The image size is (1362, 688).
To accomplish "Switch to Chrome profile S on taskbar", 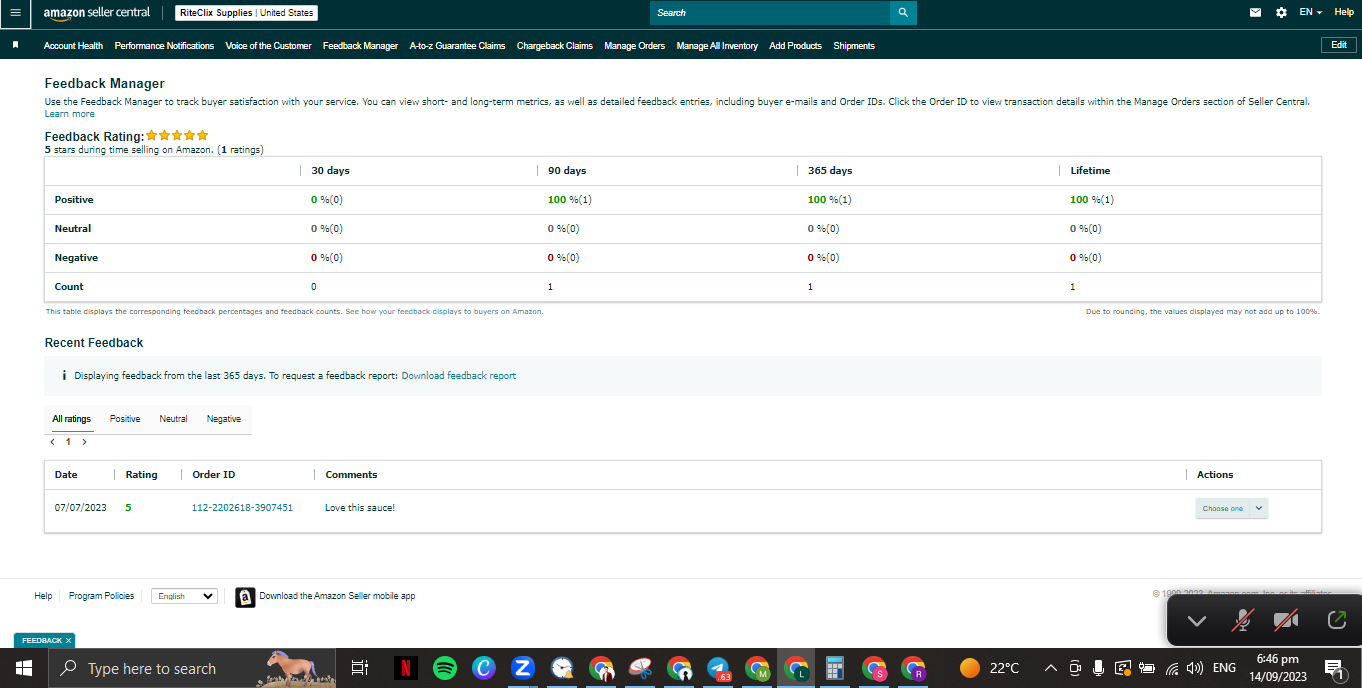I will pos(875,668).
